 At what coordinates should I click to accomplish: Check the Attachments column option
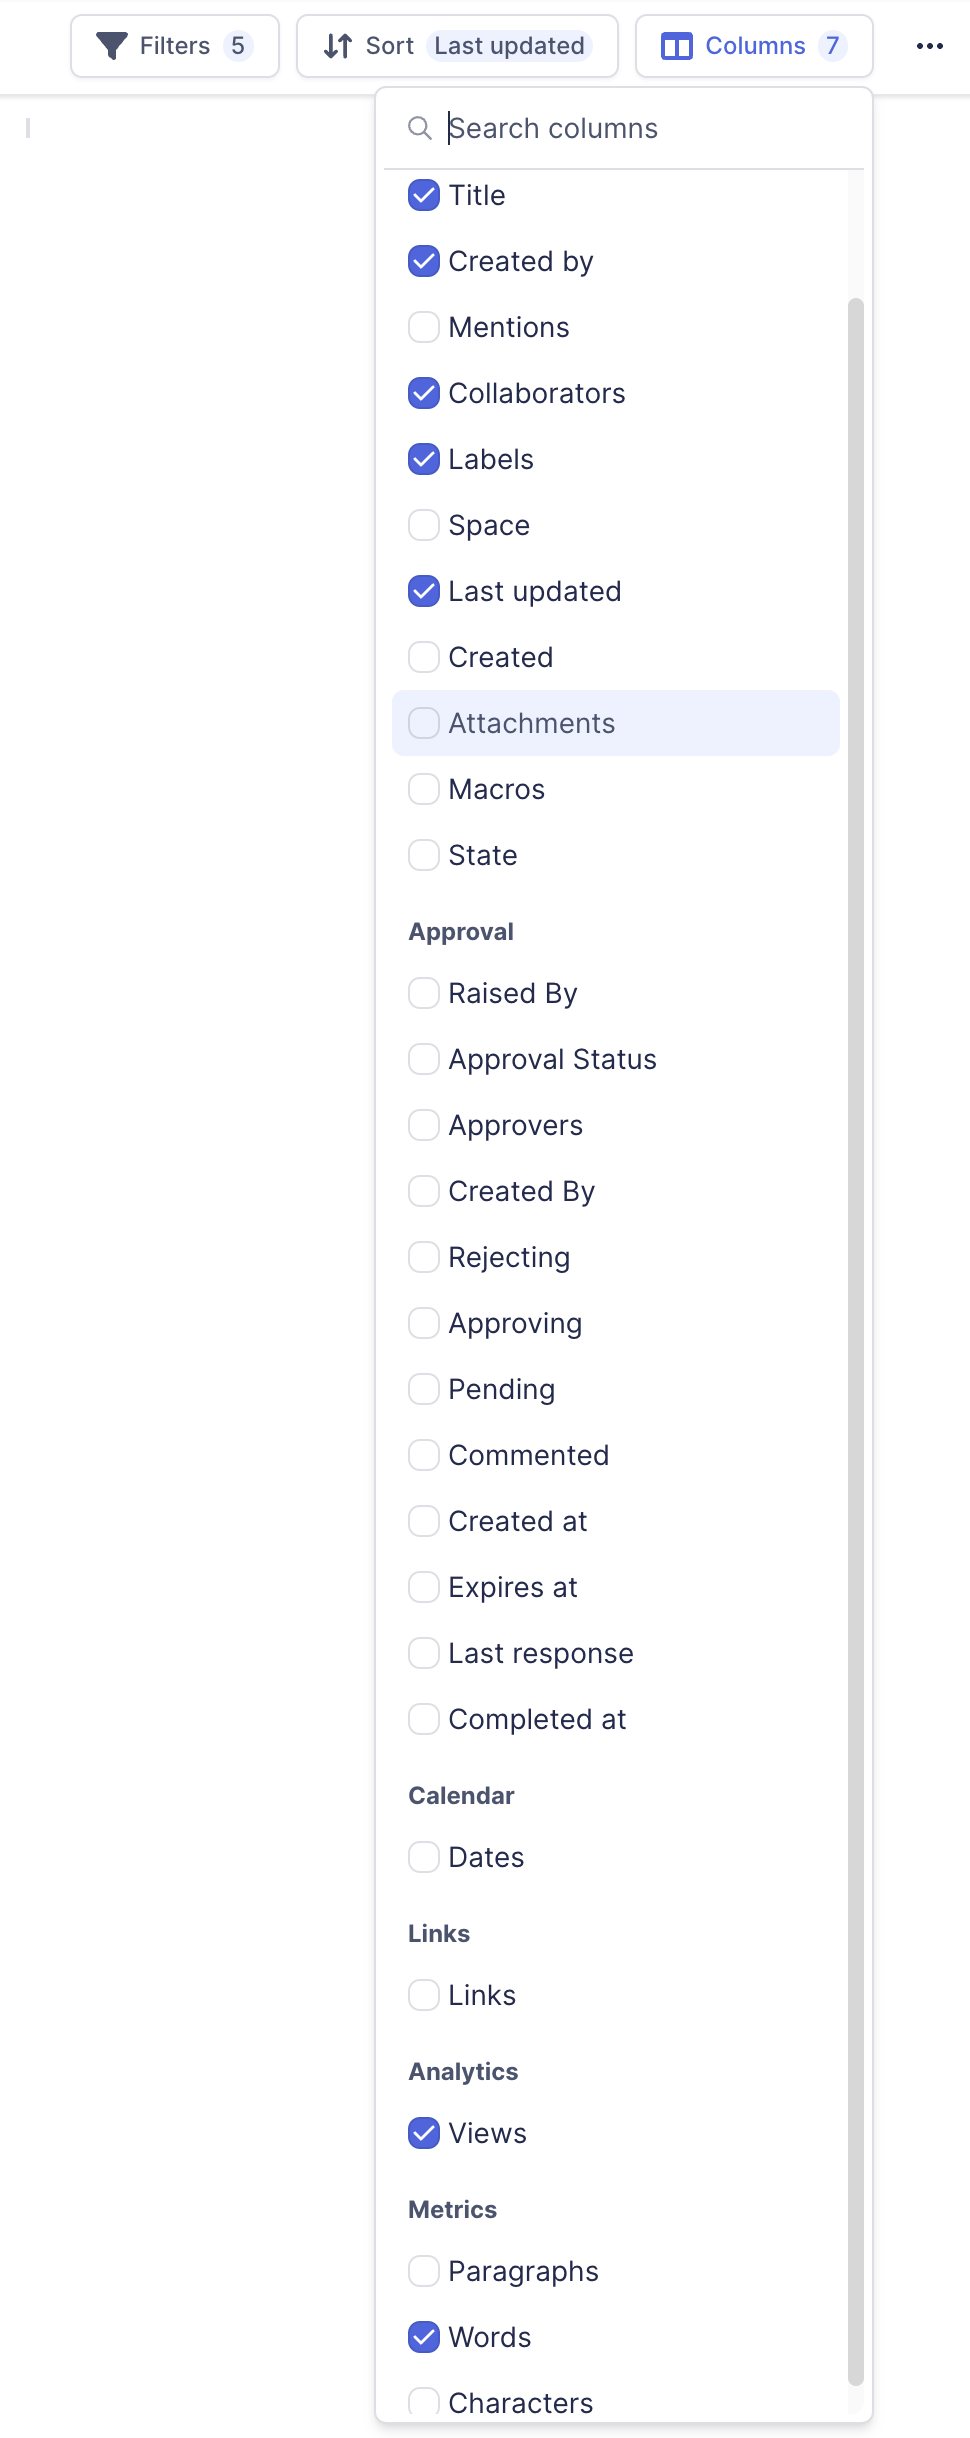[424, 723]
